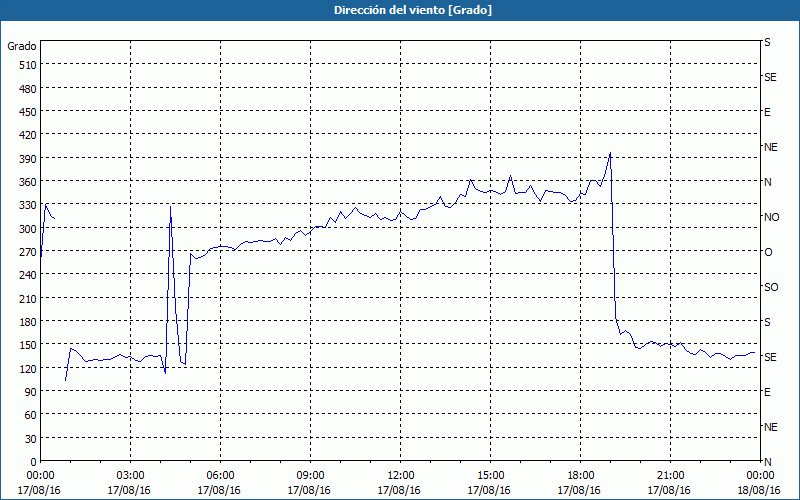The width and height of the screenshot is (800, 500).
Task: Click the "S" compass label level with 180
Action: tap(767, 322)
